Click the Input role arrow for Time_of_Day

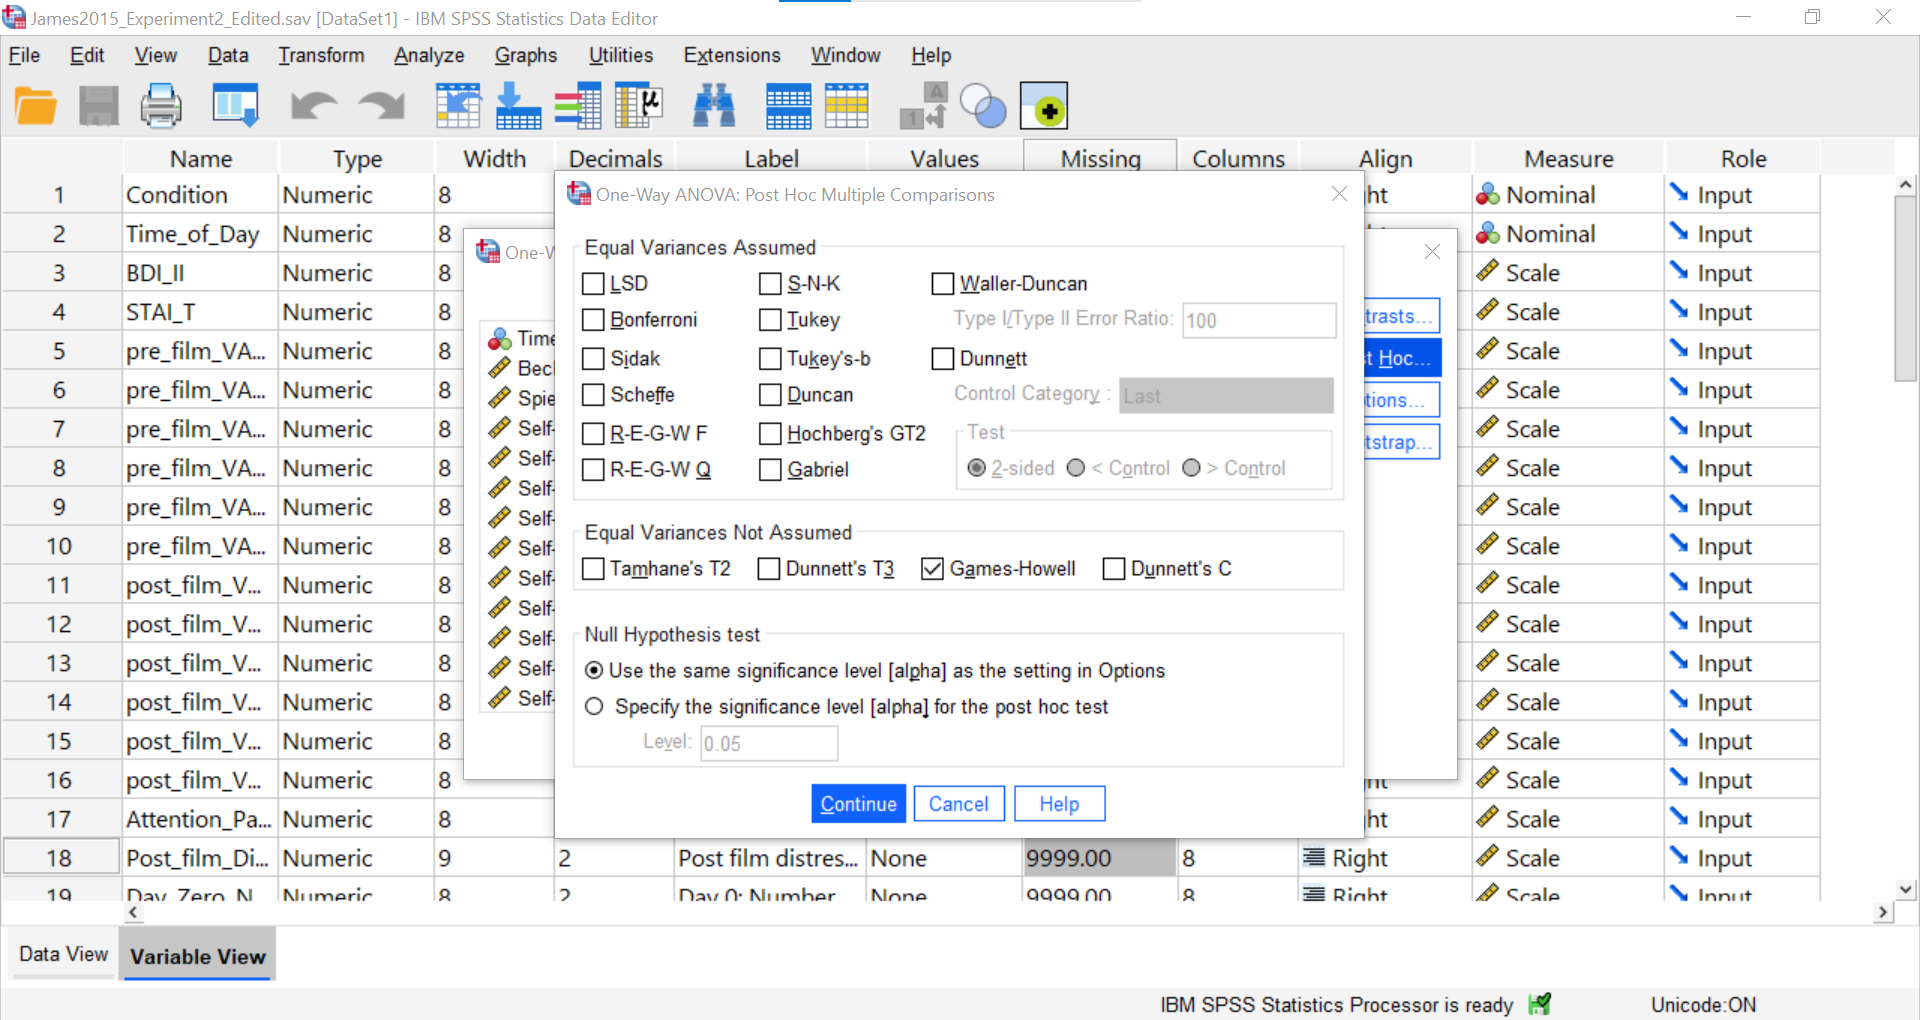coord(1679,233)
